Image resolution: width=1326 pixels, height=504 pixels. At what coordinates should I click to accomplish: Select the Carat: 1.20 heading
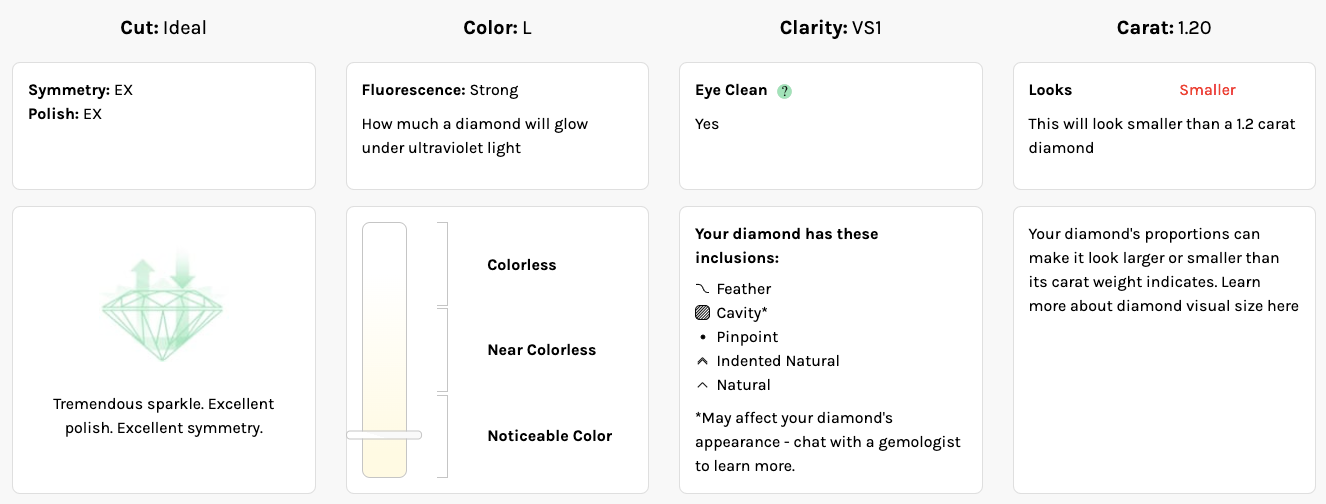pyautogui.click(x=1164, y=28)
